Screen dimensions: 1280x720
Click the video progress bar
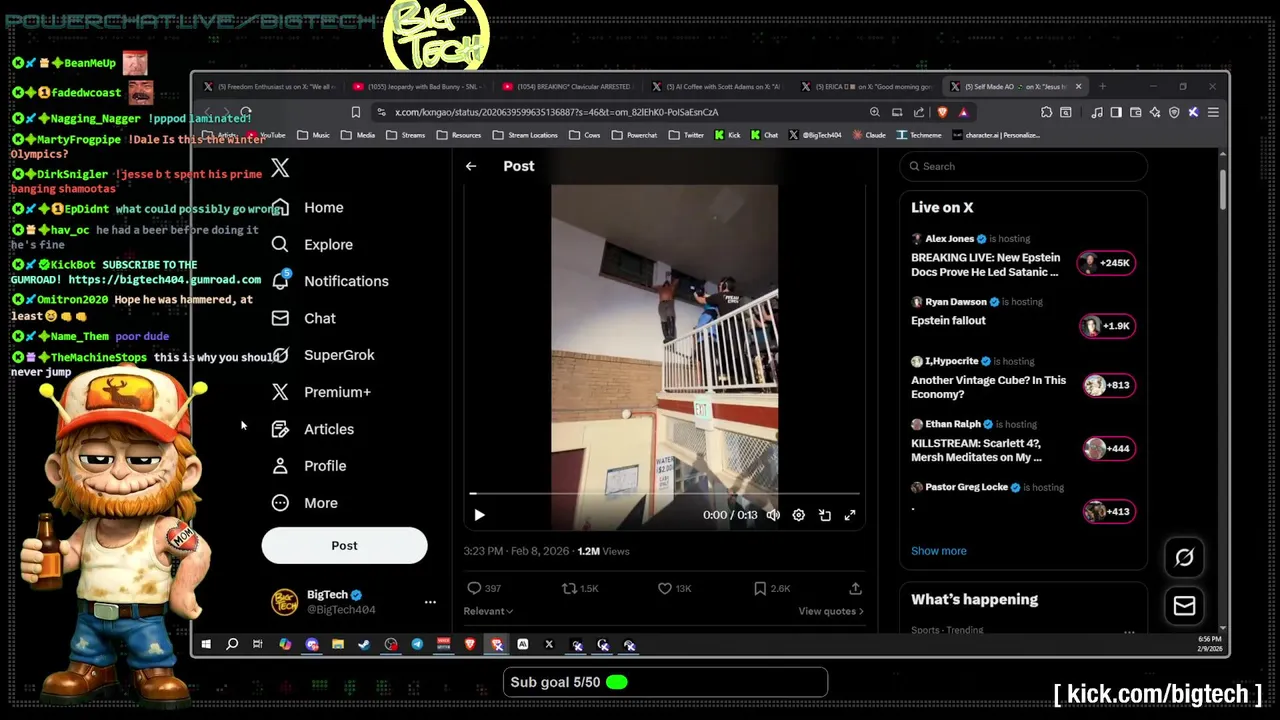pyautogui.click(x=664, y=494)
